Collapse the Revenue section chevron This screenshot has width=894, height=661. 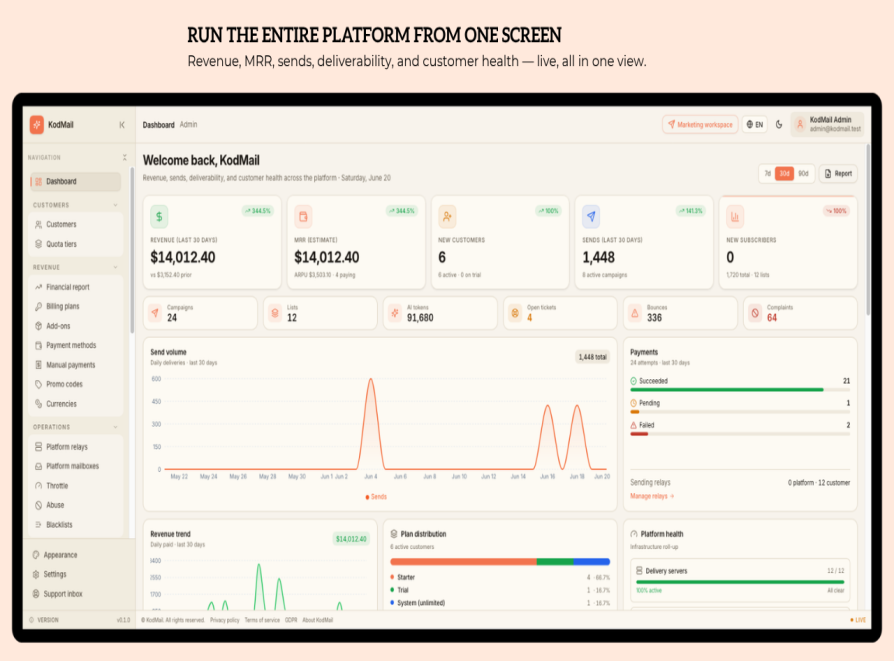coord(116,267)
